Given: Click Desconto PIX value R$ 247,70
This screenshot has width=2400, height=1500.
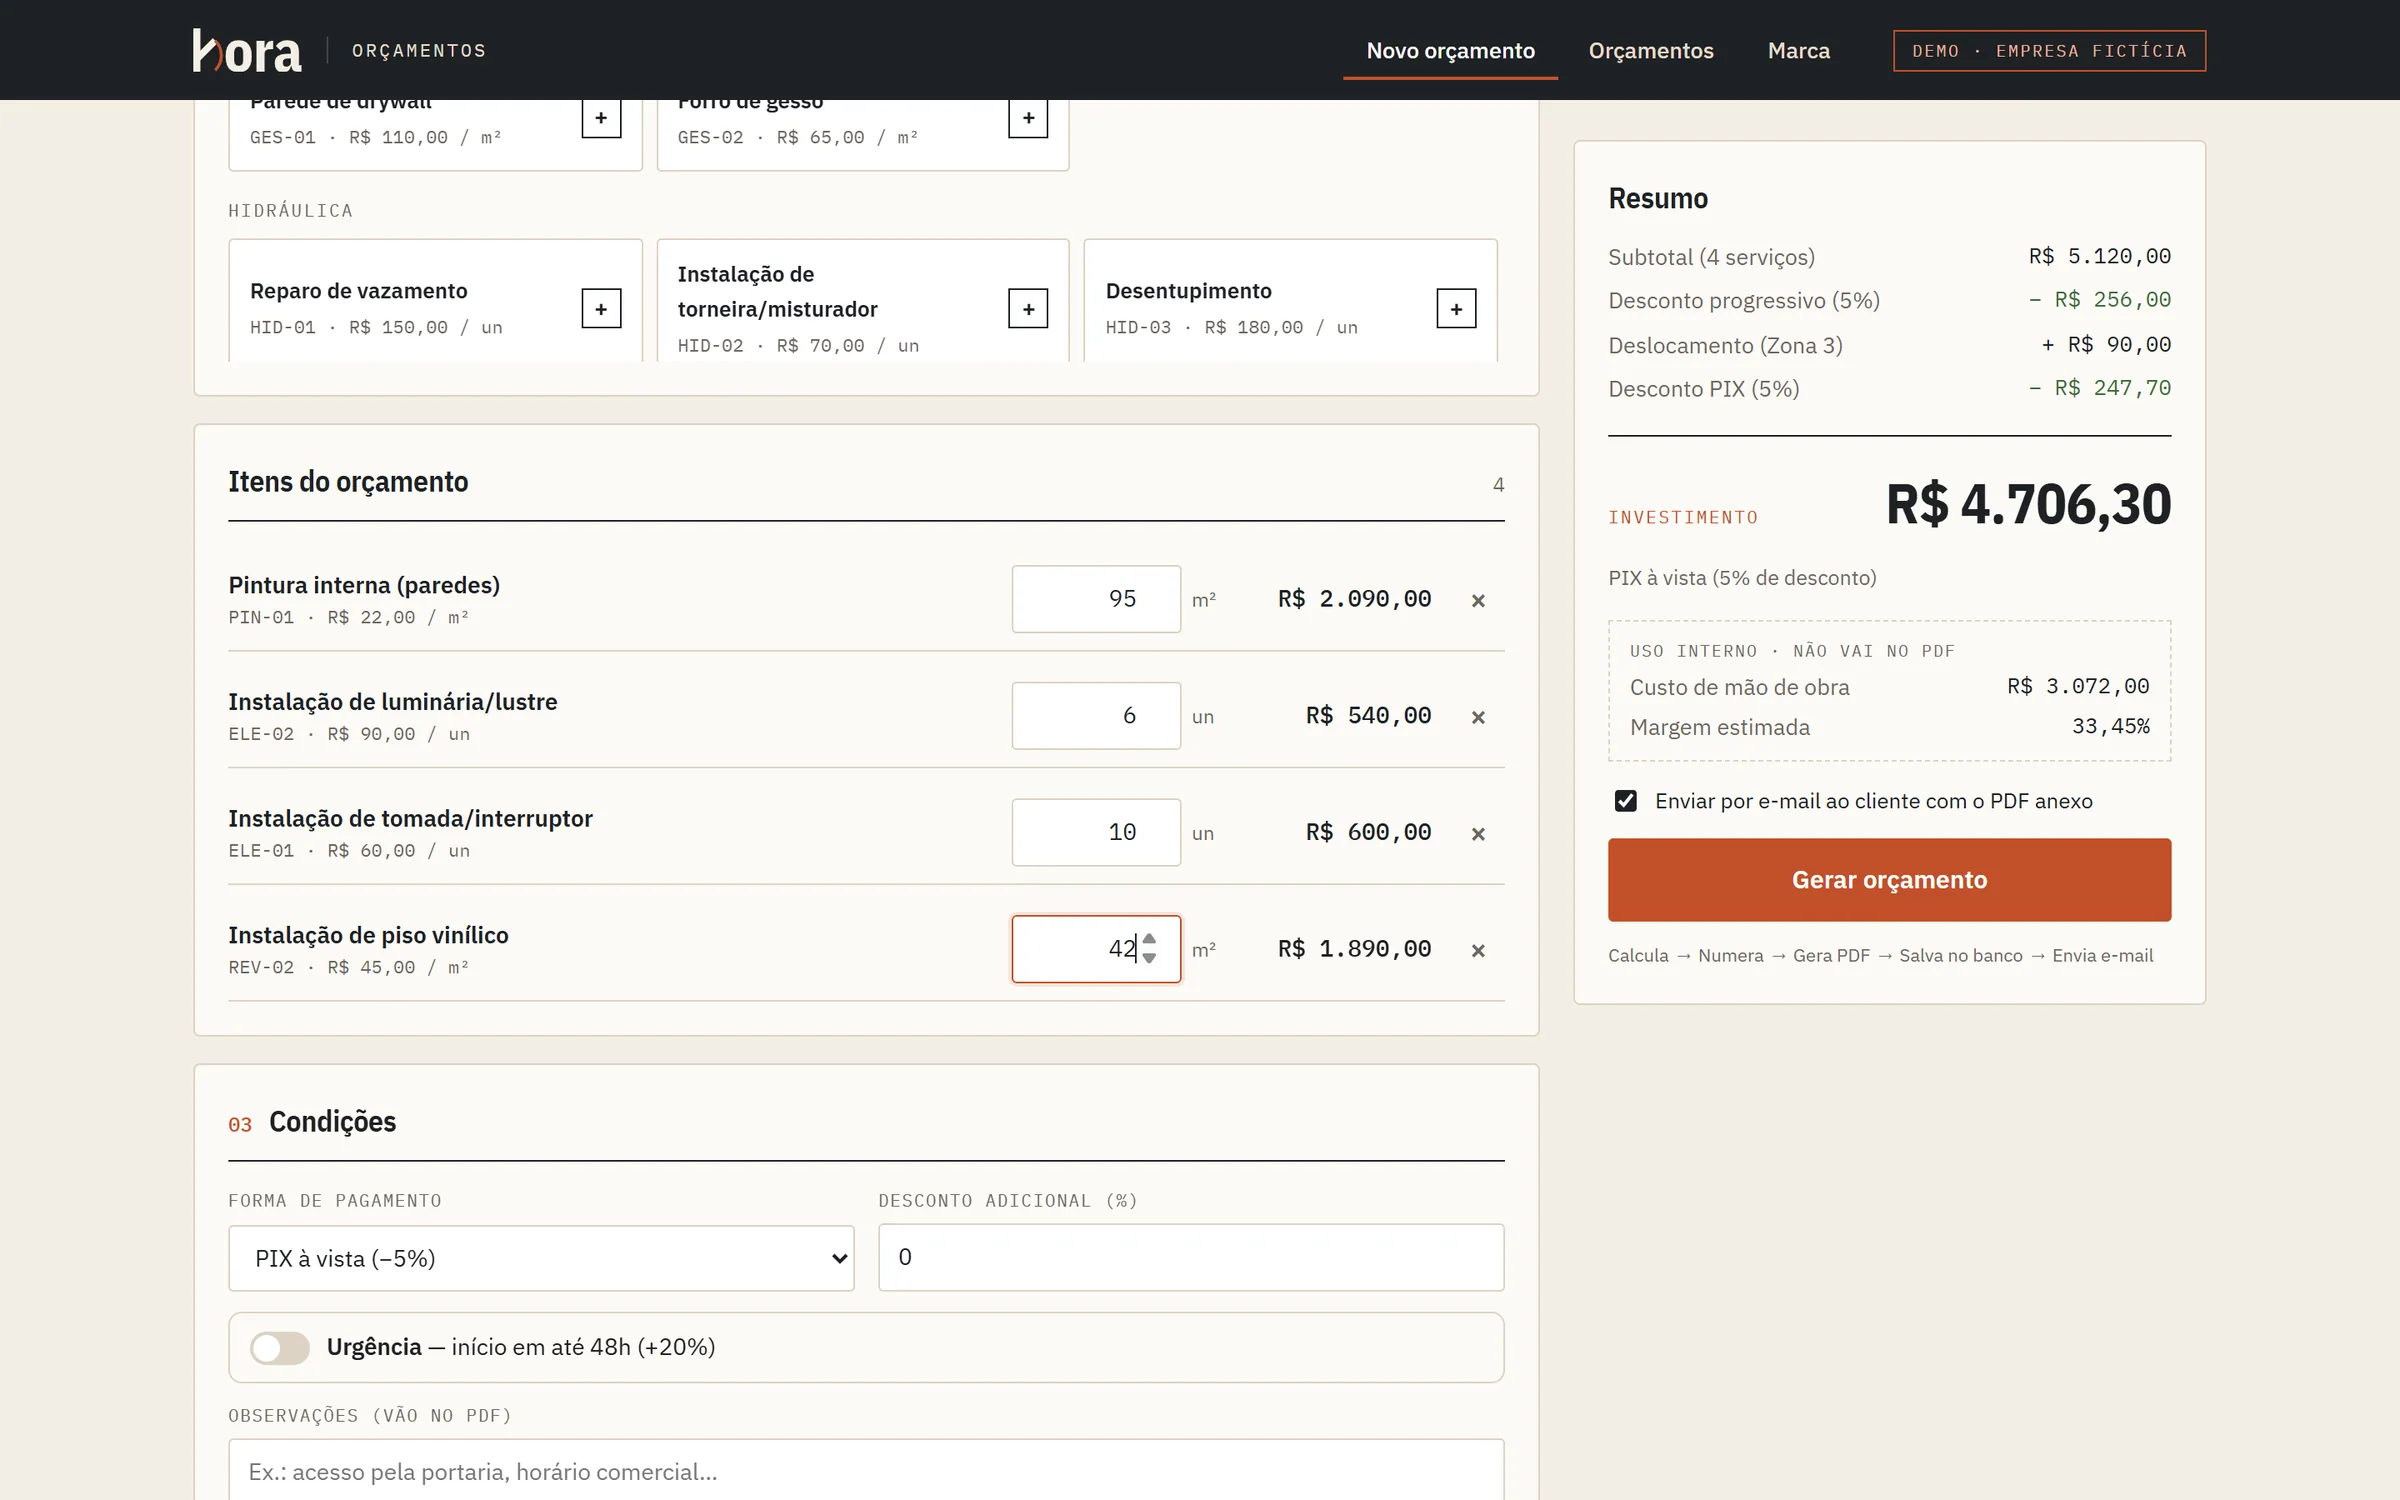Looking at the screenshot, I should (2099, 388).
